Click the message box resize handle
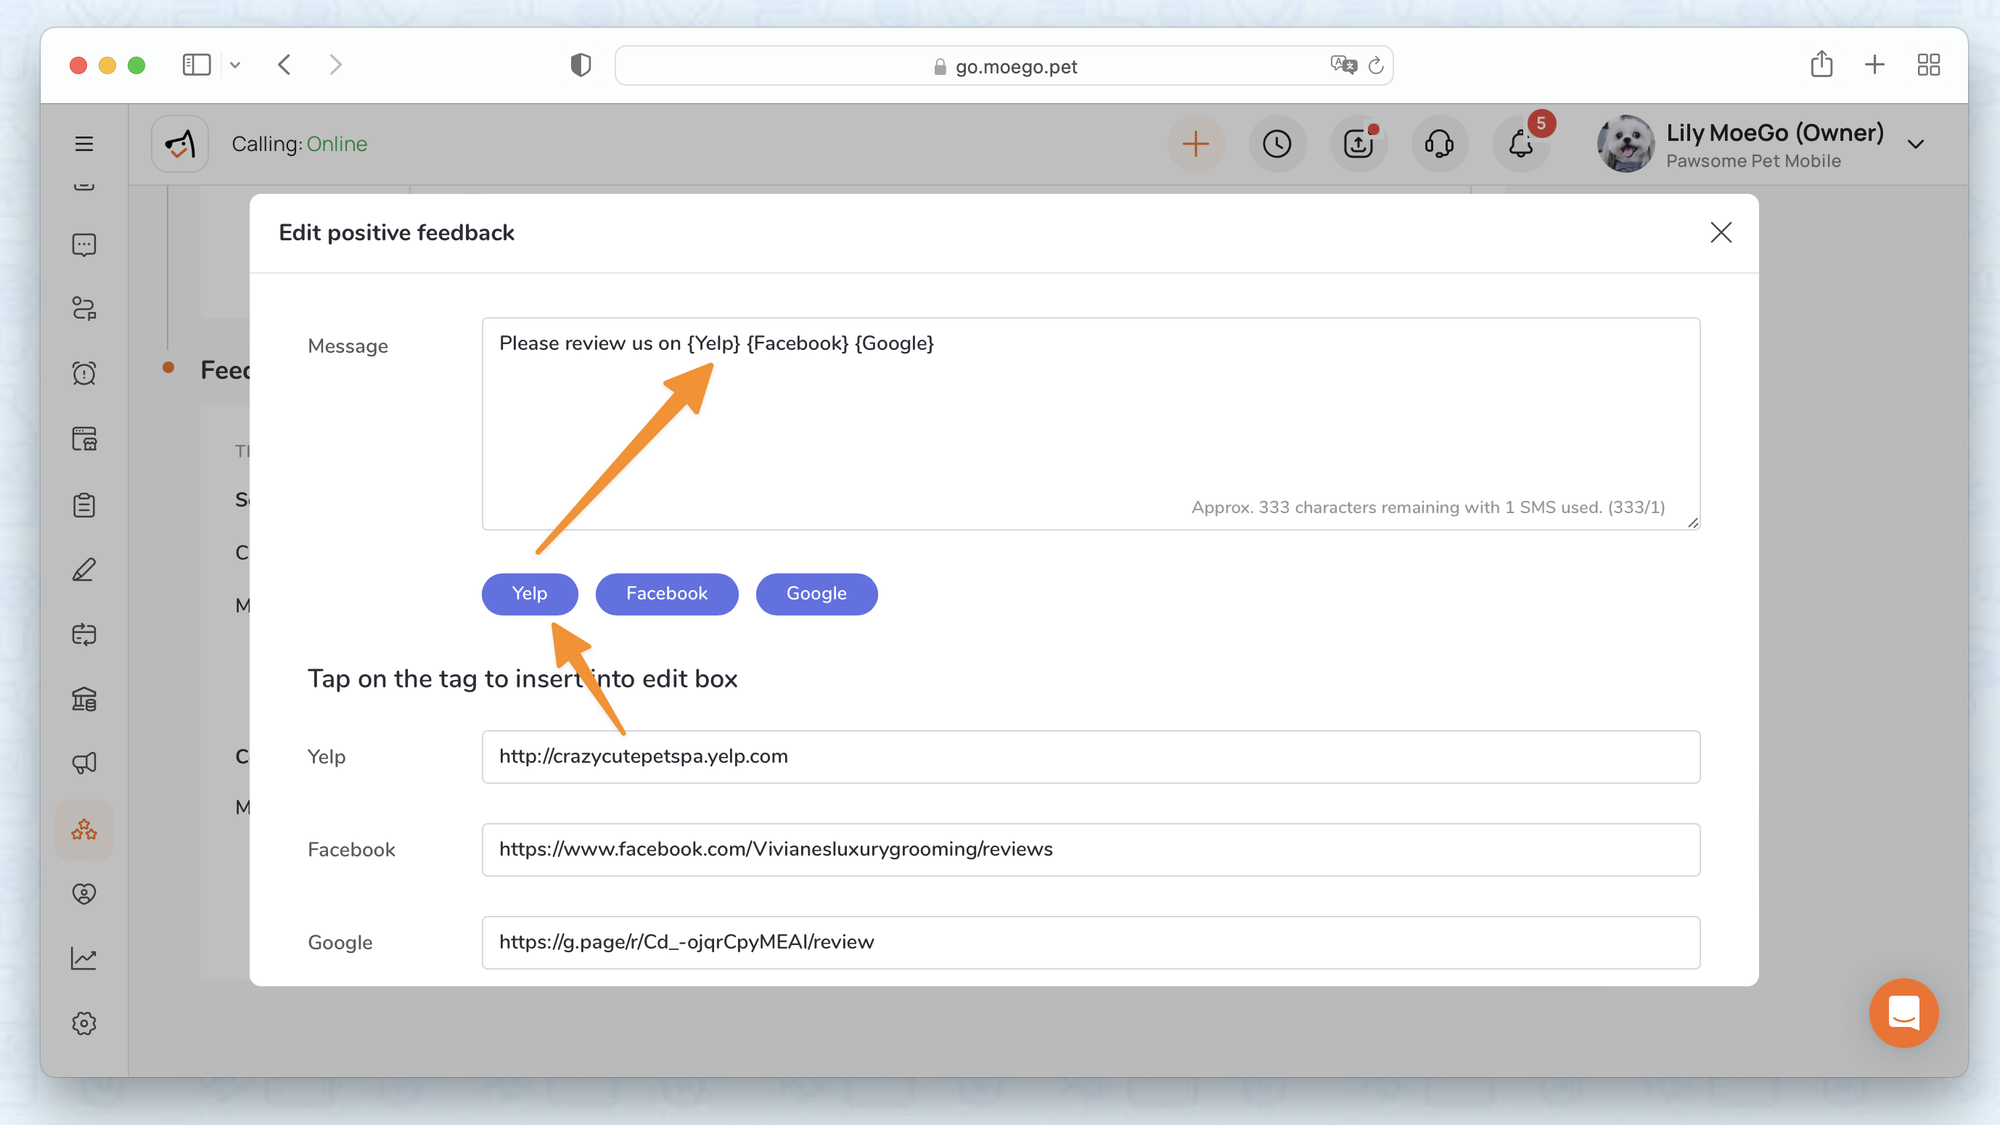 1692,522
